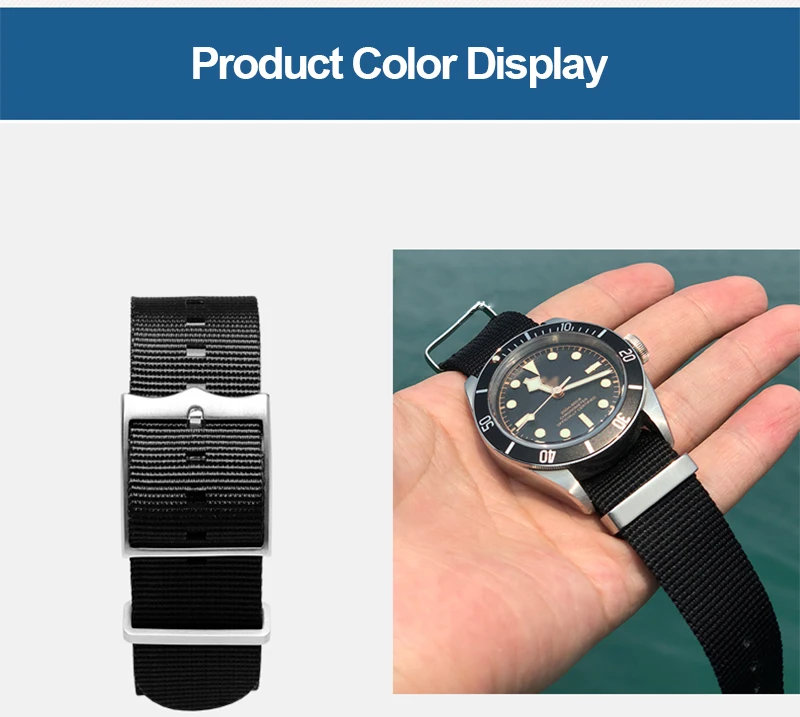
Task: Click the topmost adjustment hole on strap
Action: click(x=195, y=302)
